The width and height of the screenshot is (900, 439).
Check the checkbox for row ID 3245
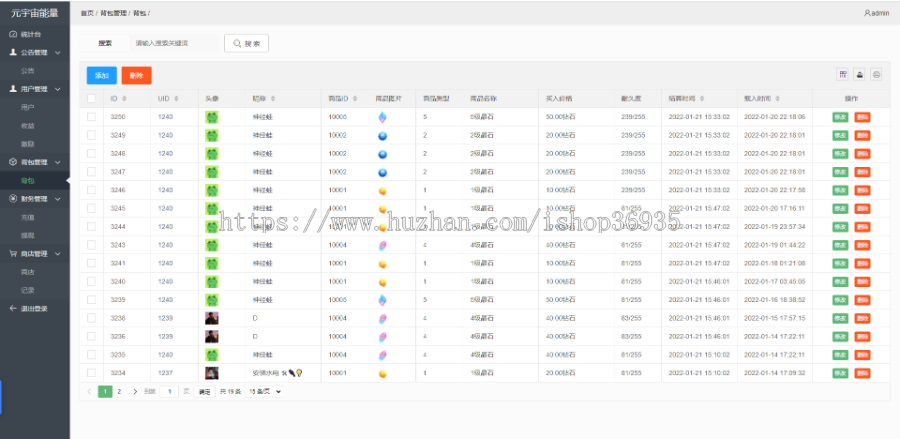point(91,208)
